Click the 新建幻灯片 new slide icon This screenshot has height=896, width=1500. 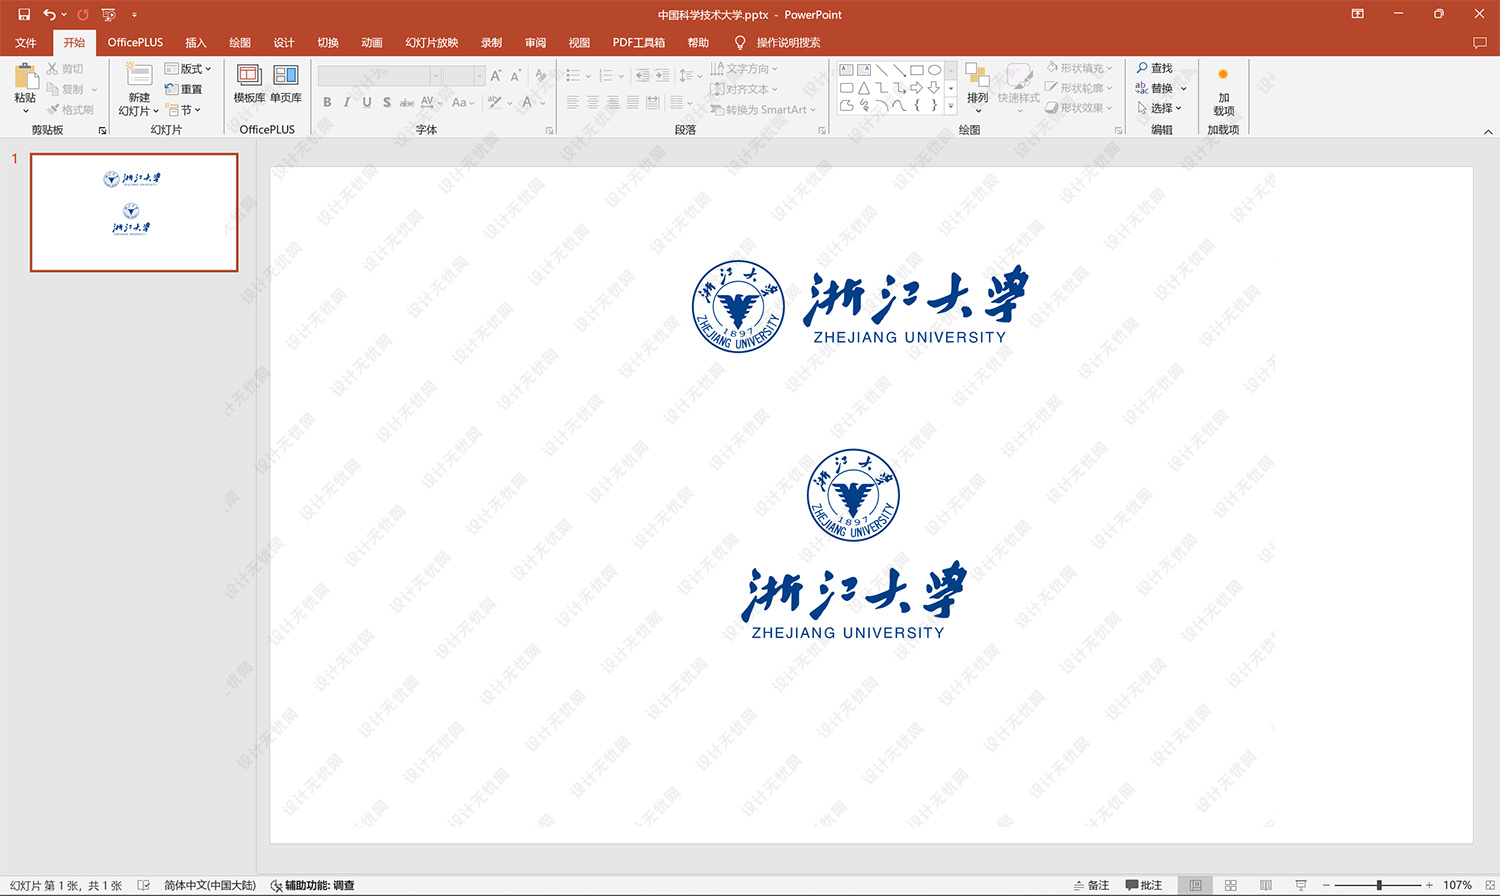point(139,75)
